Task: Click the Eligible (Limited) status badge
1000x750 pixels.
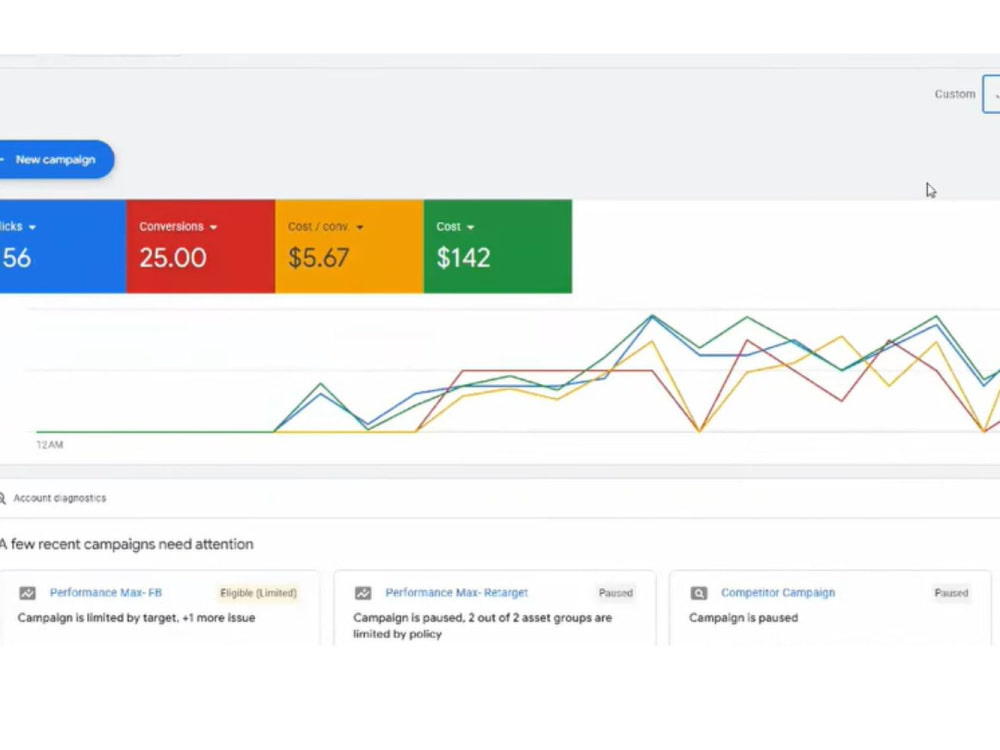Action: click(258, 593)
